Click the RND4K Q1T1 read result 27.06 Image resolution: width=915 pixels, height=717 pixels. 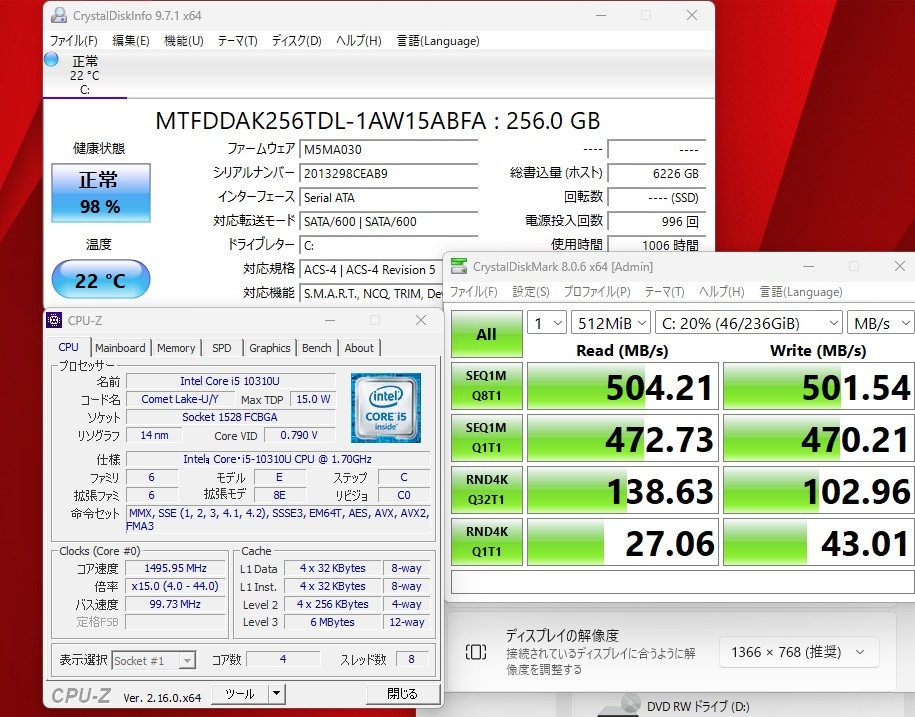(623, 541)
